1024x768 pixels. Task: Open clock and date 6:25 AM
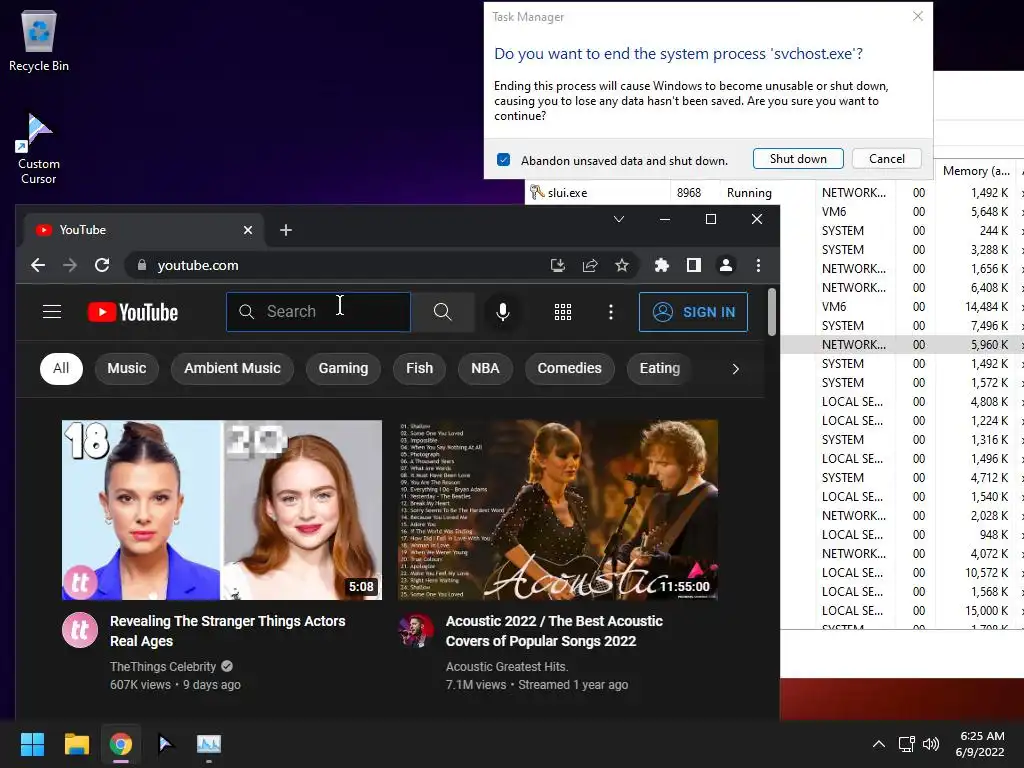tap(980, 744)
